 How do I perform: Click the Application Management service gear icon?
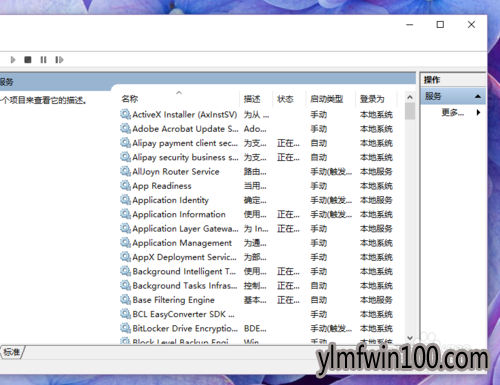[x=125, y=243]
